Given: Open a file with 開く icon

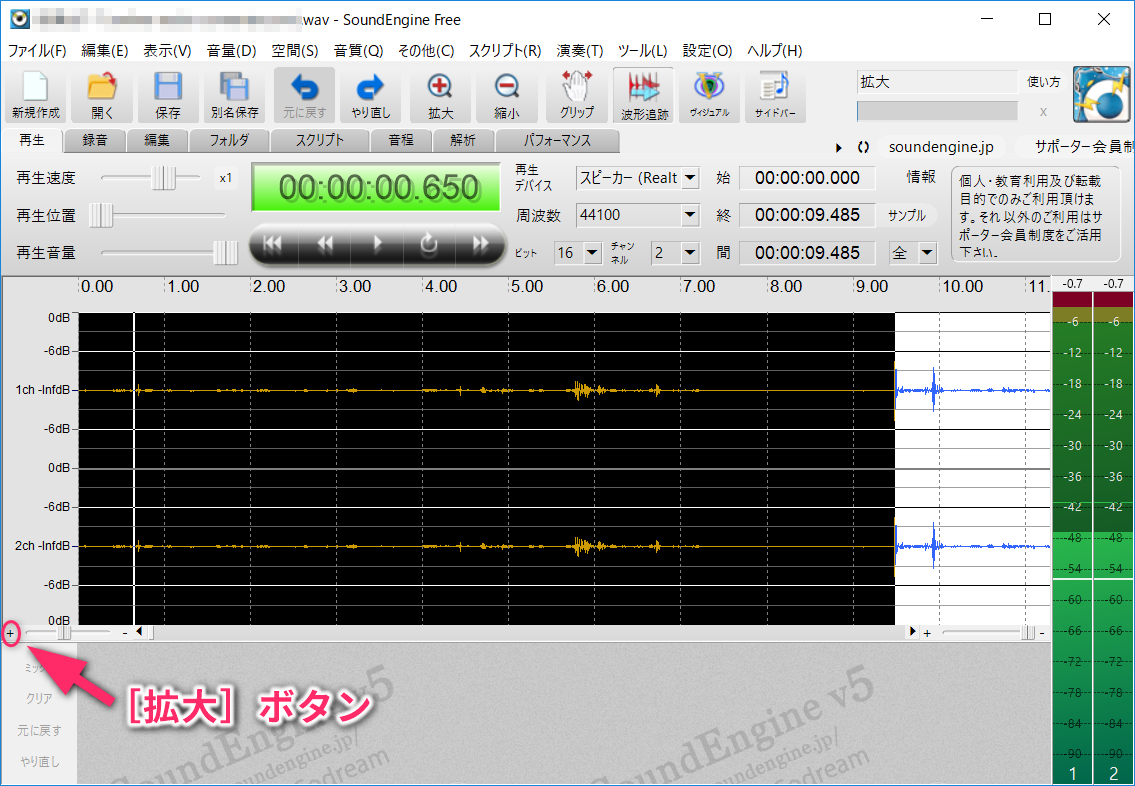Looking at the screenshot, I should (102, 95).
